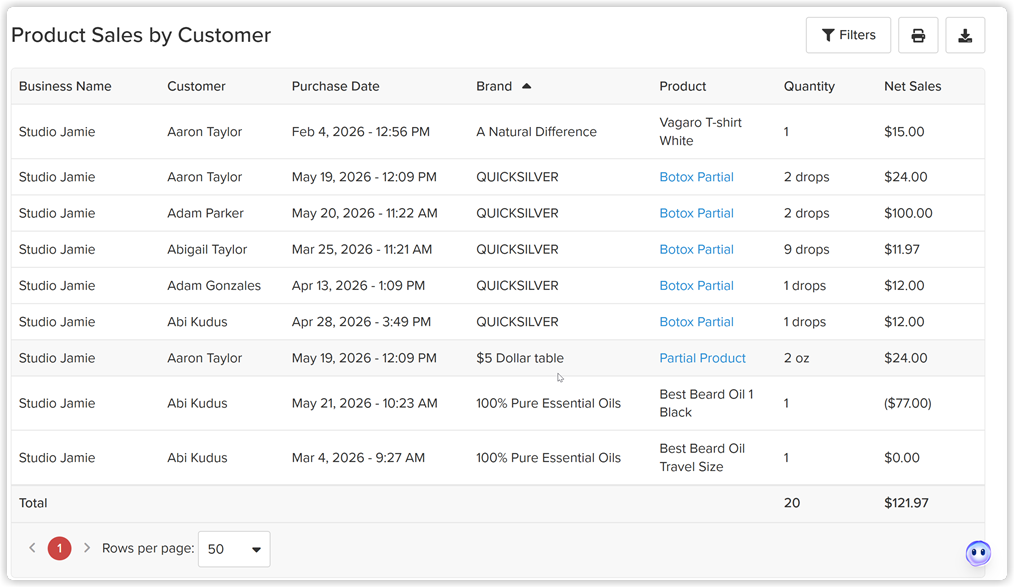1015x588 pixels.
Task: Open the chat assistant bubble
Action: tap(978, 553)
